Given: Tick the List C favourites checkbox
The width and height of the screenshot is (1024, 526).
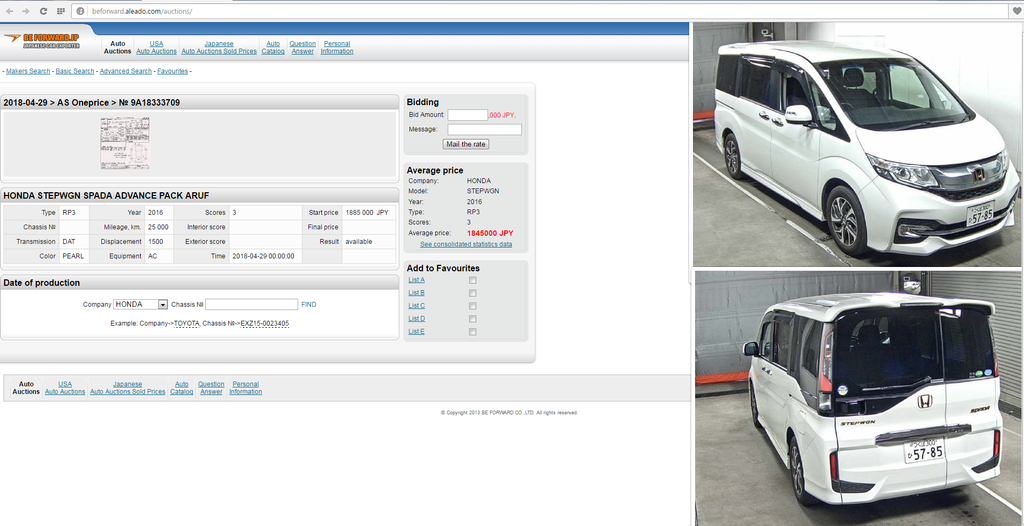Looking at the screenshot, I should (x=473, y=306).
